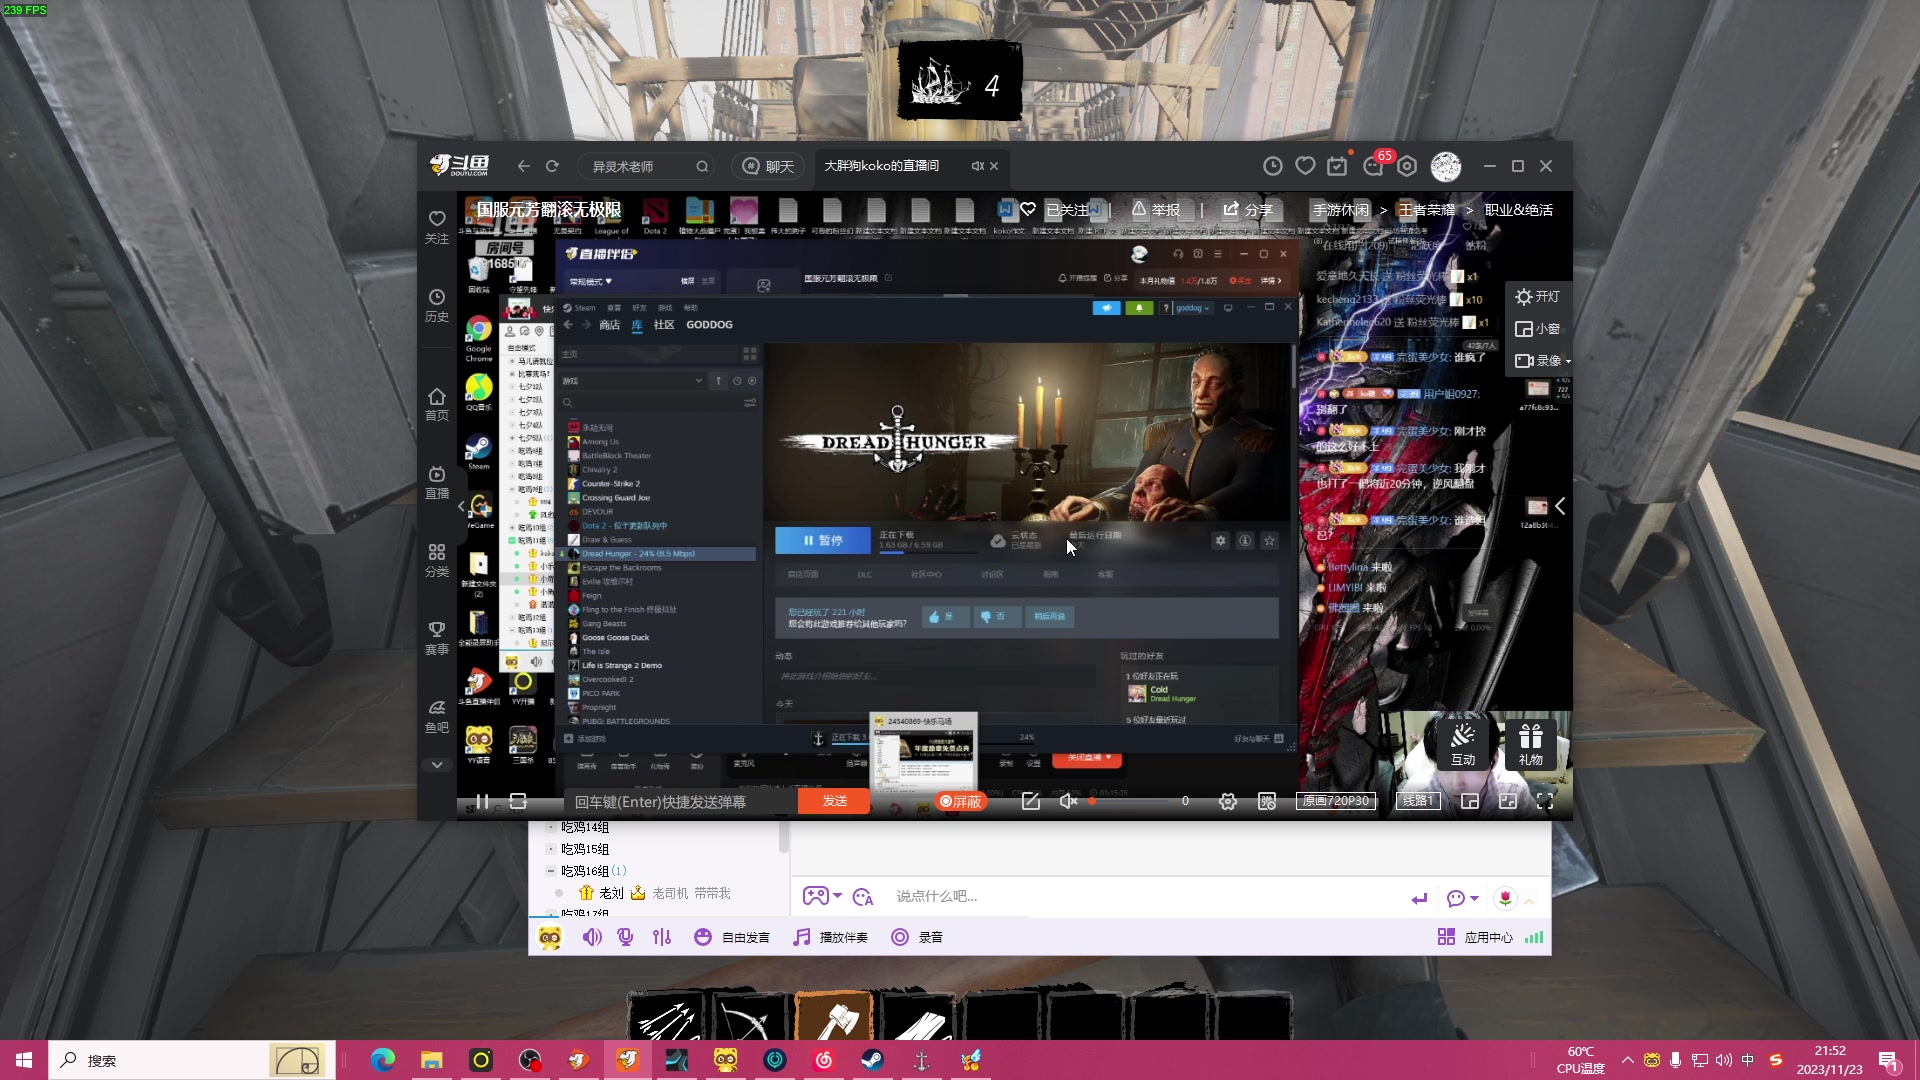Pause the live stream playback
The image size is (1920, 1080).
click(x=483, y=801)
